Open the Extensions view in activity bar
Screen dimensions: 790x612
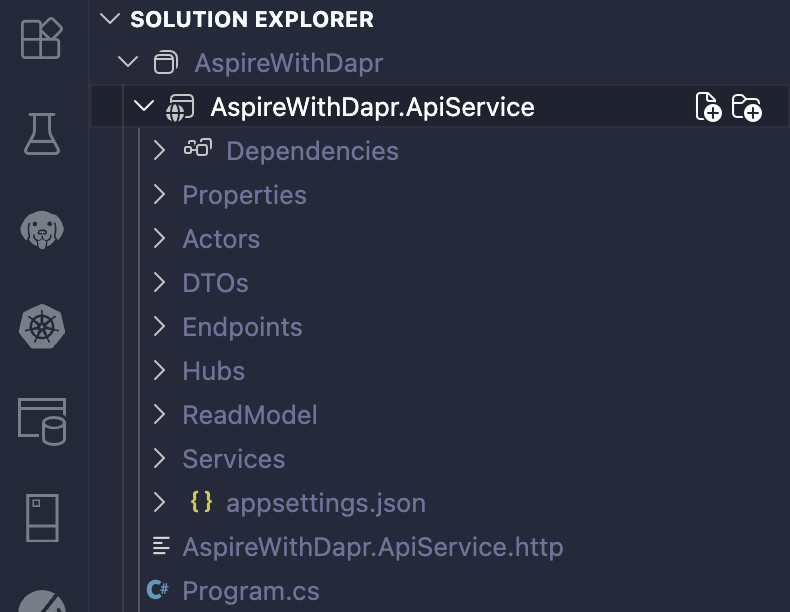point(42,38)
